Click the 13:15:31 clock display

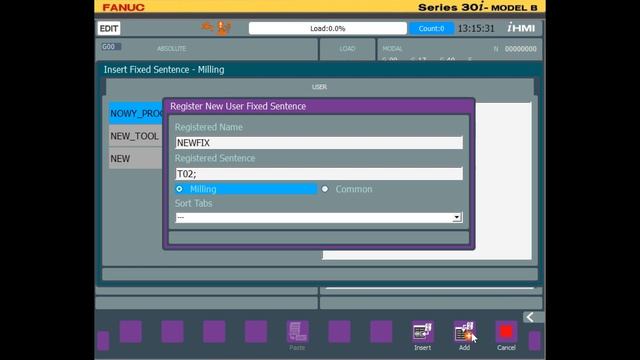click(x=476, y=29)
